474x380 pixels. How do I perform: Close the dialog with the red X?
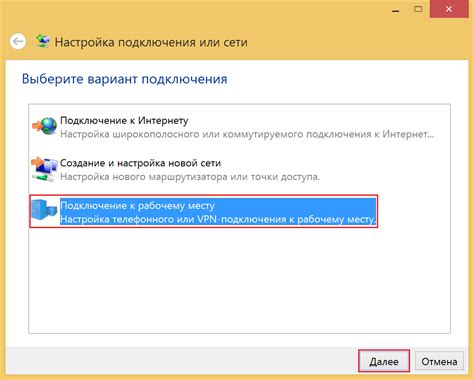[x=449, y=9]
